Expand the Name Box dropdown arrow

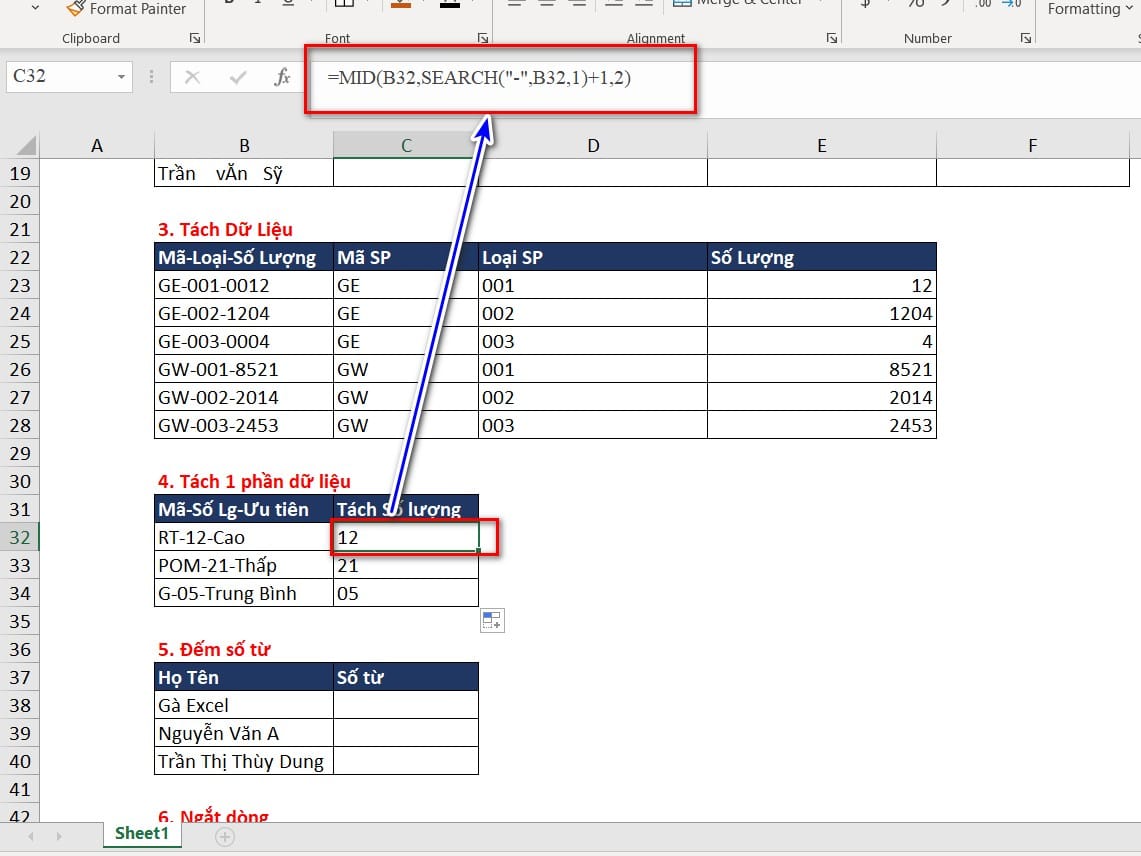pos(122,76)
